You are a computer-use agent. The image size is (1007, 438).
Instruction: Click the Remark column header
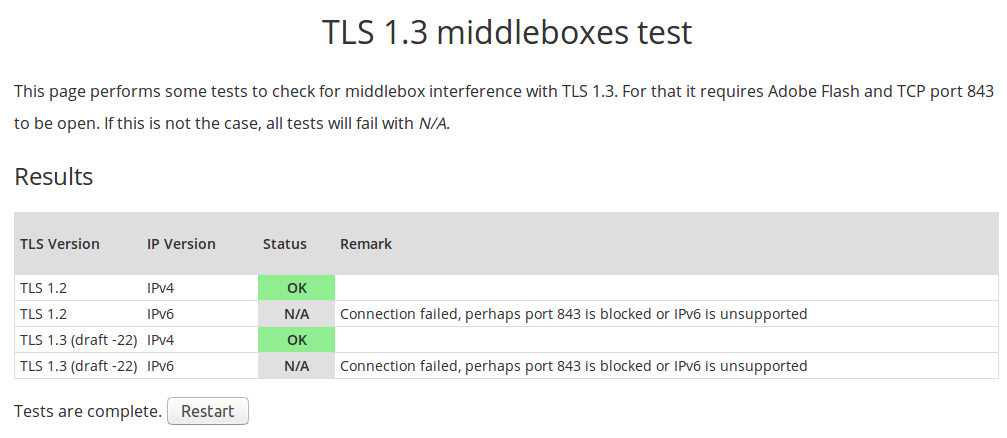click(366, 244)
